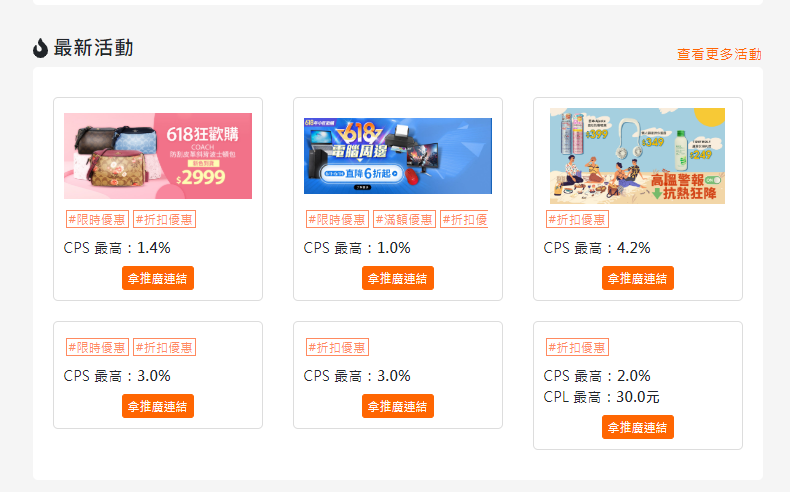Select #折扣優惠 tag on heat alert card
Viewport: 790px width, 492px height.
(x=577, y=220)
